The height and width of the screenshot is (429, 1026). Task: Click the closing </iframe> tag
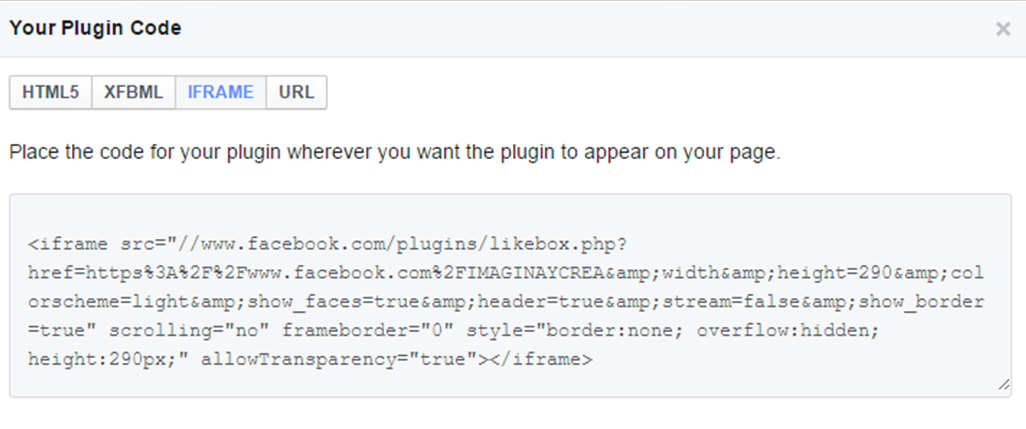point(540,359)
